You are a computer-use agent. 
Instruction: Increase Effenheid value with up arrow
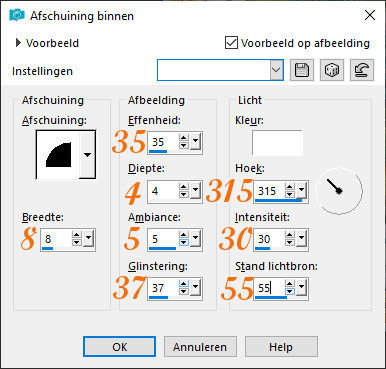[x=184, y=138]
